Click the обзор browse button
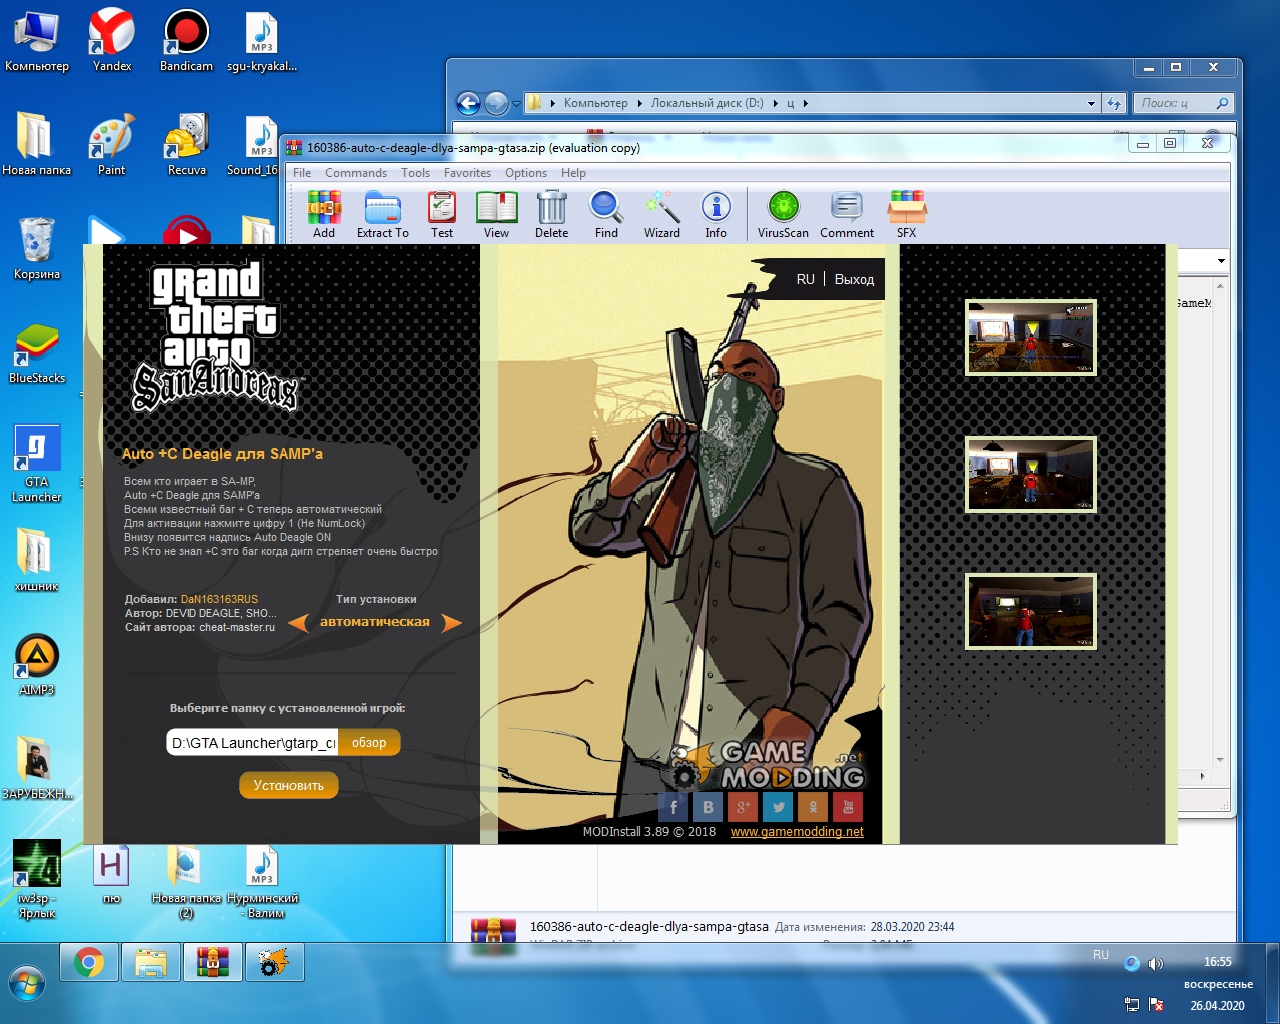Image resolution: width=1280 pixels, height=1024 pixels. coord(369,743)
